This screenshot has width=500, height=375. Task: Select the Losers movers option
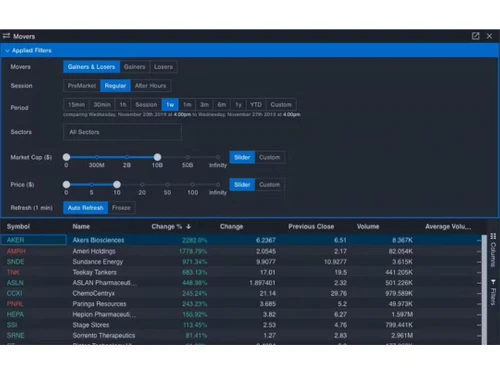pos(163,67)
